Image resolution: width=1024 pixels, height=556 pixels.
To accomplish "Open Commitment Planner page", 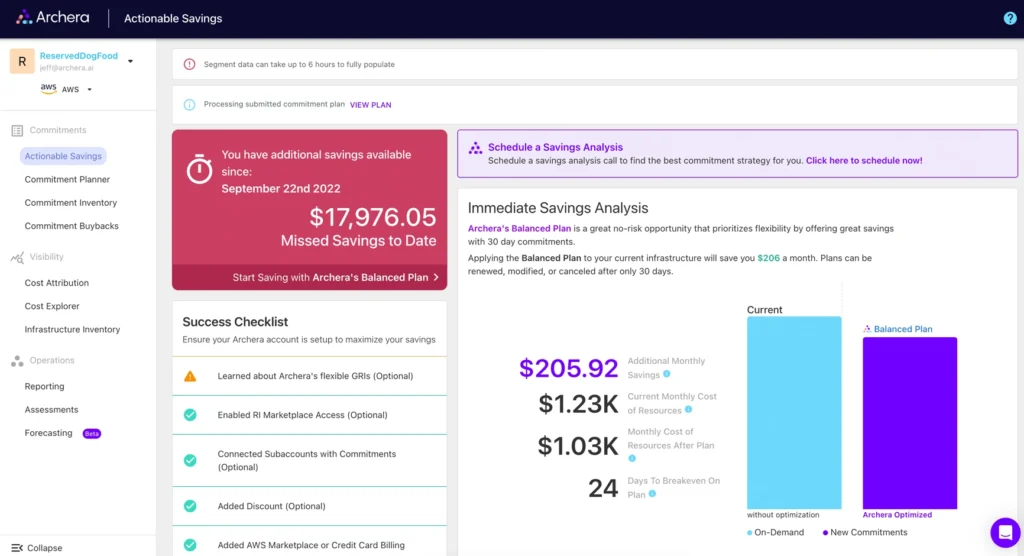I will pyautogui.click(x=67, y=180).
